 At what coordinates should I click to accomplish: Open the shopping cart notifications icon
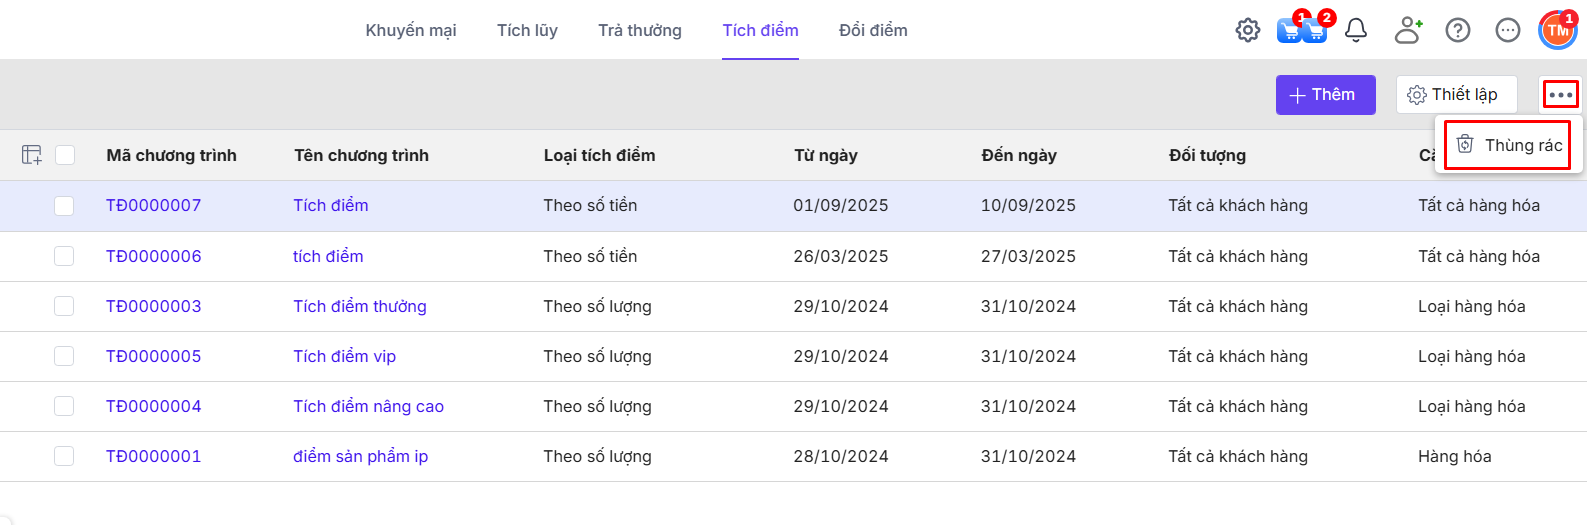pos(1302,30)
